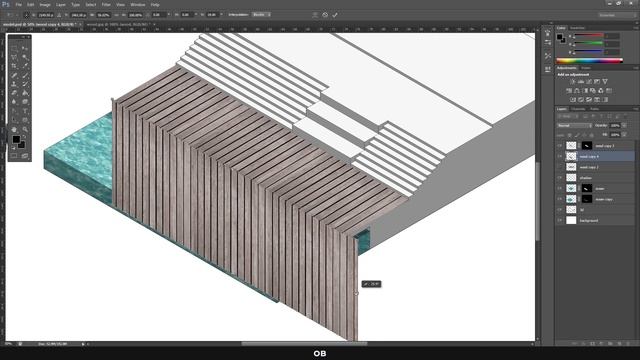The height and width of the screenshot is (360, 640).
Task: Open the Interpolation dropdown
Action: pyautogui.click(x=261, y=15)
